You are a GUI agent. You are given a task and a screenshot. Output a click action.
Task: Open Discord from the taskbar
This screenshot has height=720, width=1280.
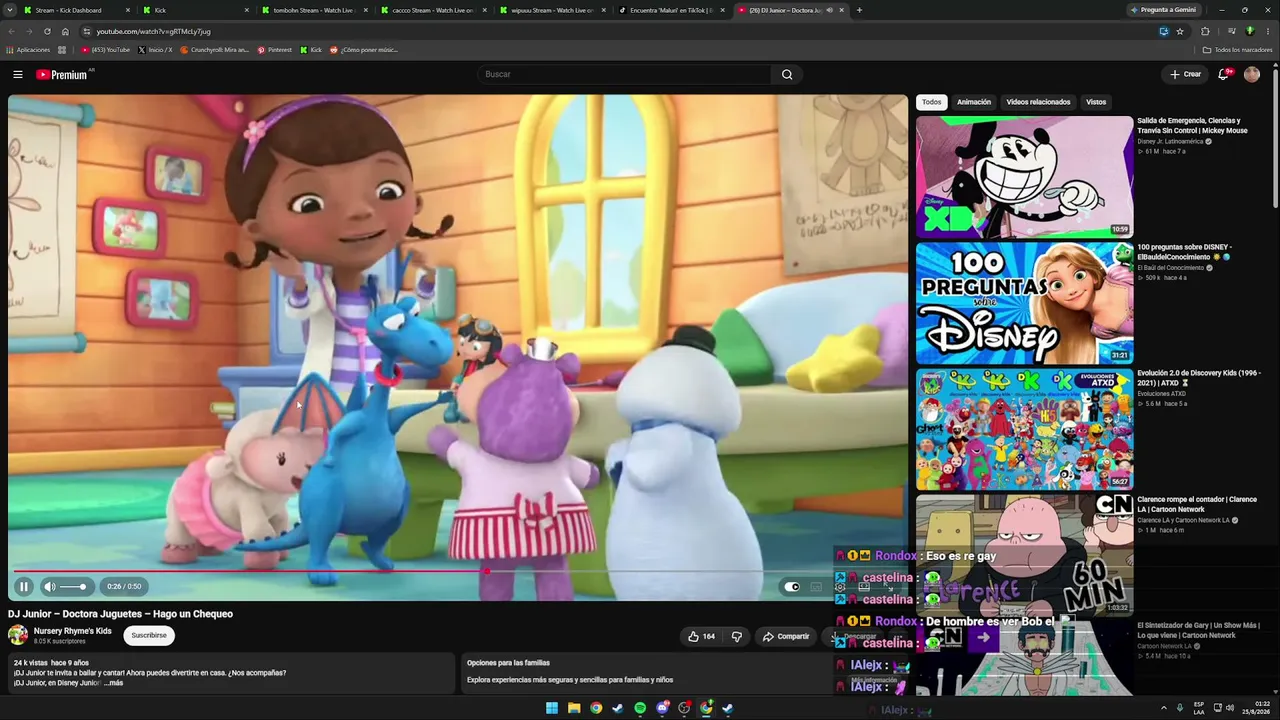662,708
